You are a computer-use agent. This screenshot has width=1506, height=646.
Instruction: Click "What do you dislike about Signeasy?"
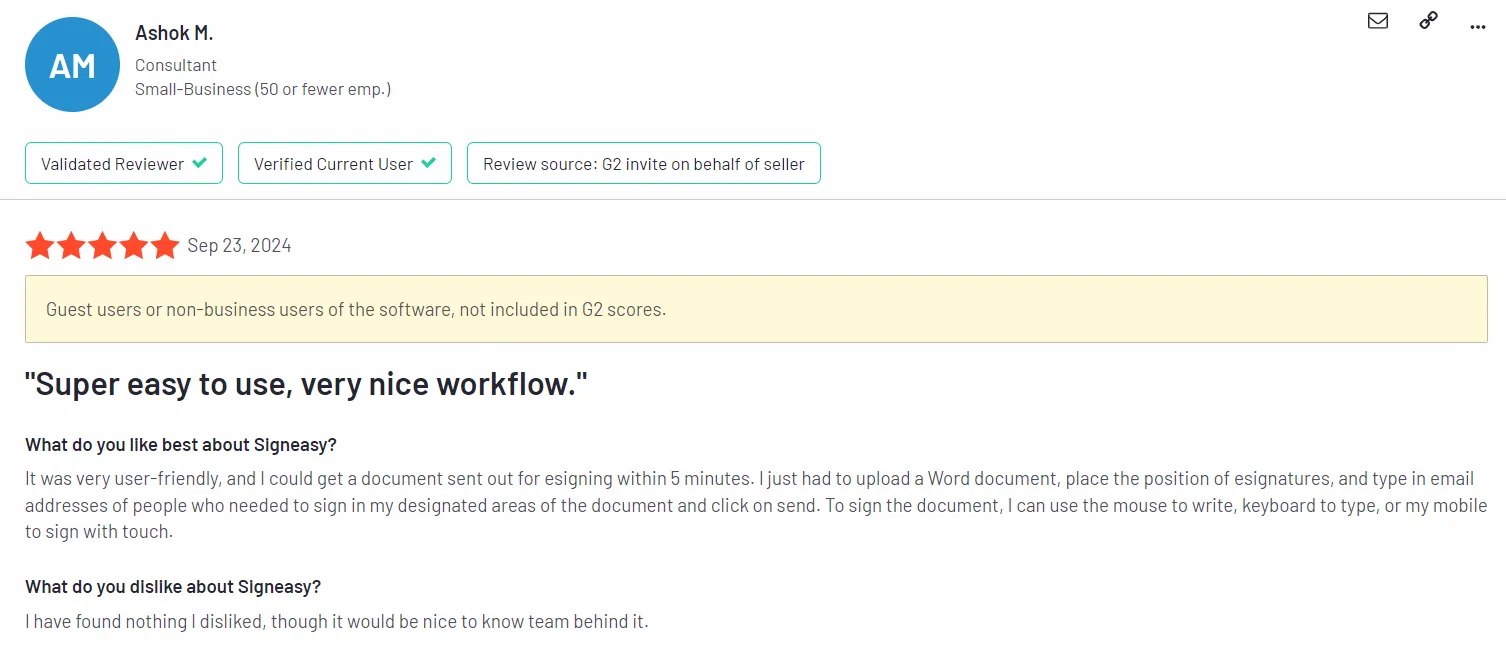[173, 586]
